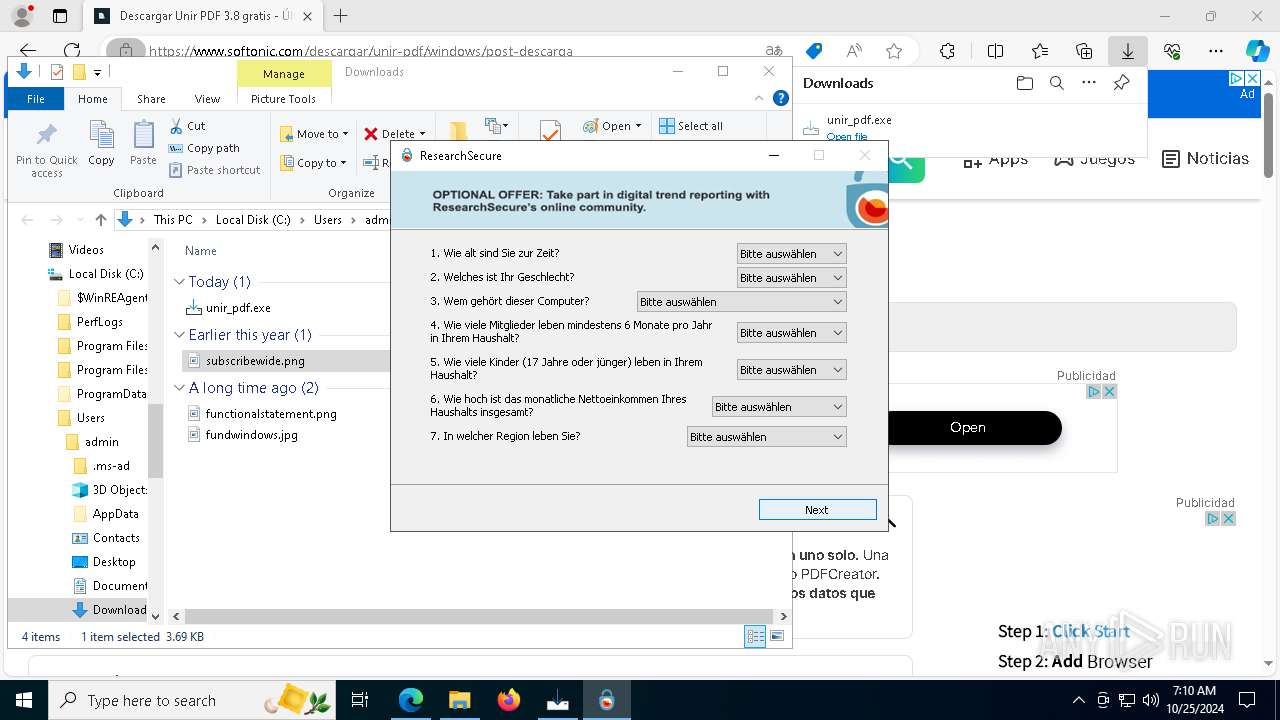Switch Explorer to details view icon
This screenshot has width=1280, height=720.
[755, 636]
